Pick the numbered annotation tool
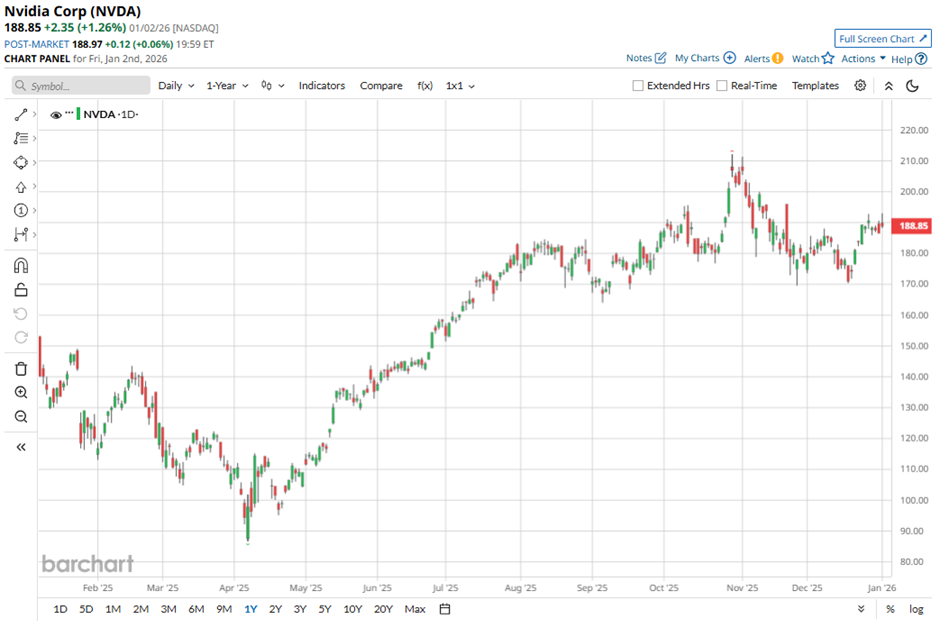This screenshot has height=628, width=940. (21, 210)
